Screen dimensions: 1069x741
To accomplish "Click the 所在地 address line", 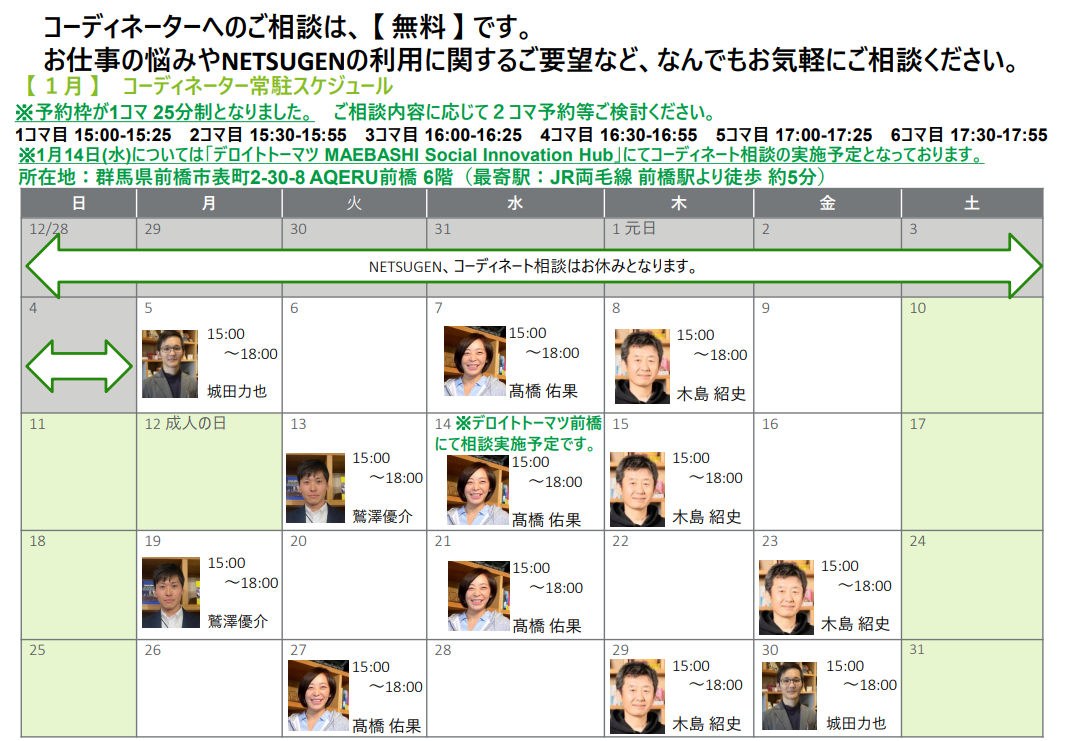I will pos(420,177).
